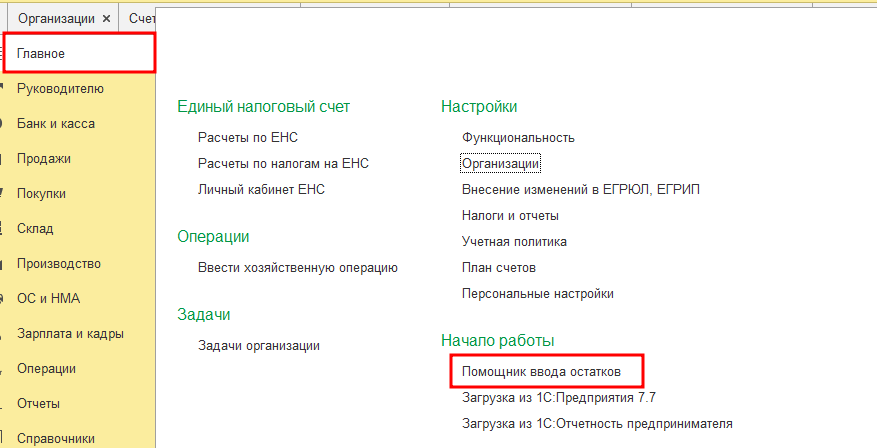Click the Настройки group heading
Viewport: 877px width, 448px height.
point(479,106)
